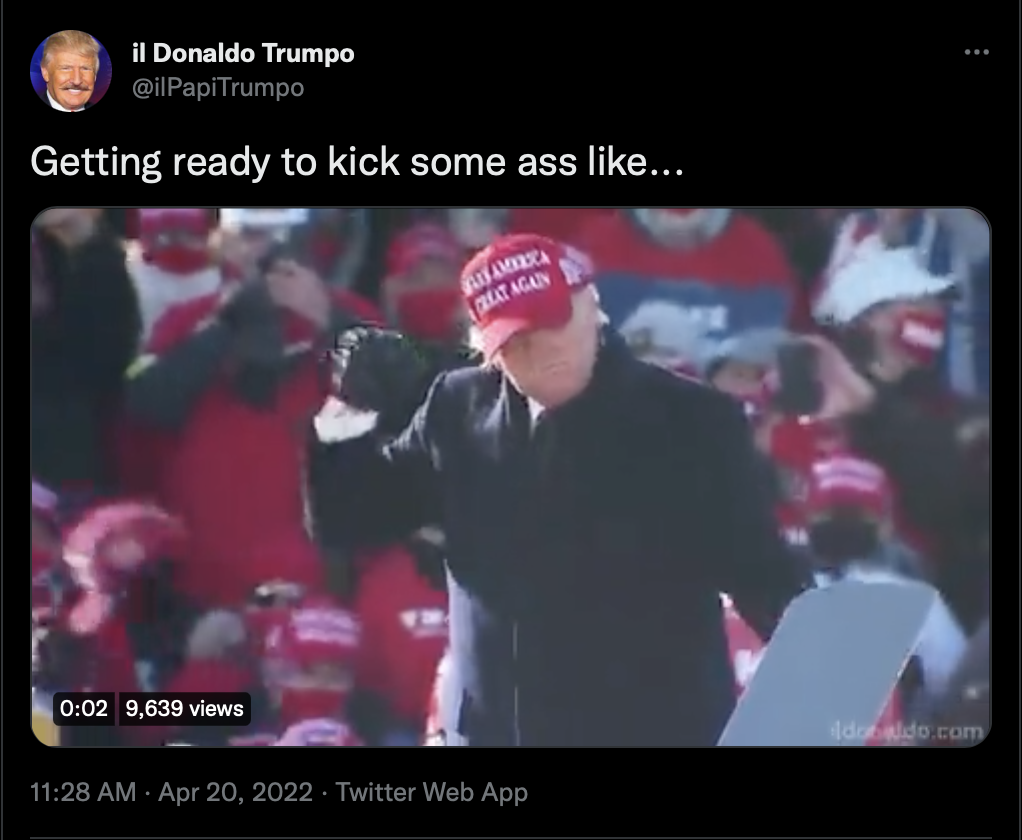Open the Twitter Web App source link
The height and width of the screenshot is (840, 1022).
click(431, 792)
